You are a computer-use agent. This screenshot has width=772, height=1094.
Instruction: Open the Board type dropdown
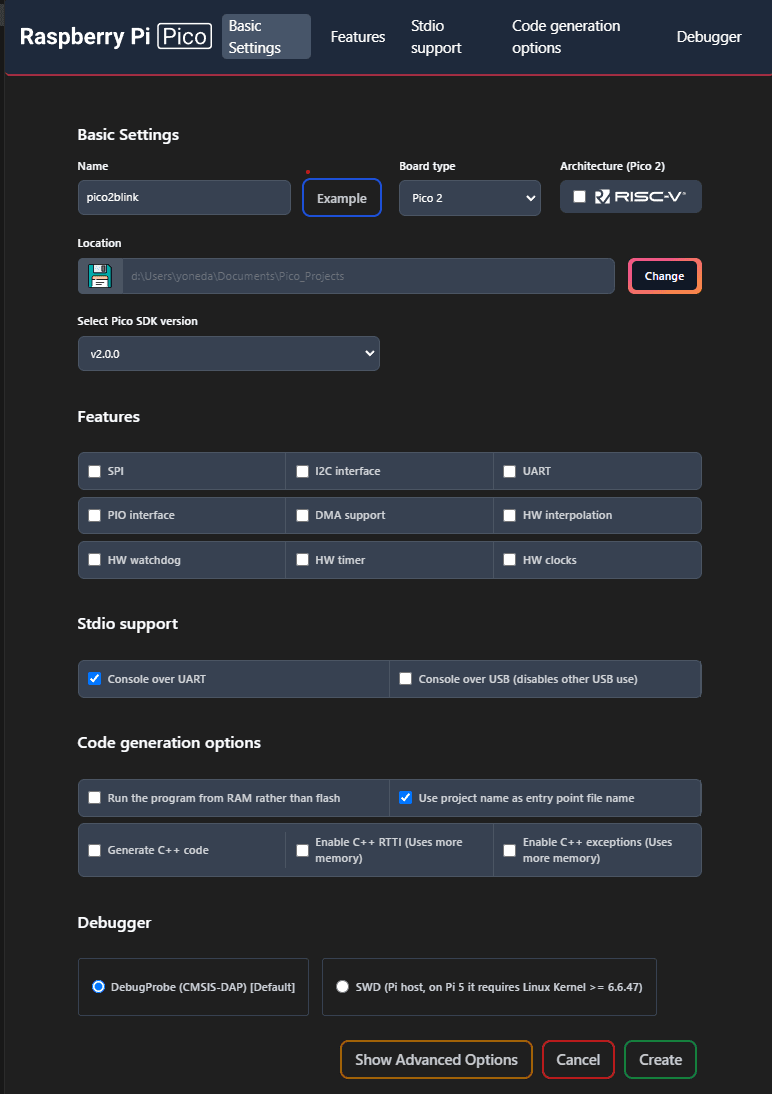[x=470, y=198]
